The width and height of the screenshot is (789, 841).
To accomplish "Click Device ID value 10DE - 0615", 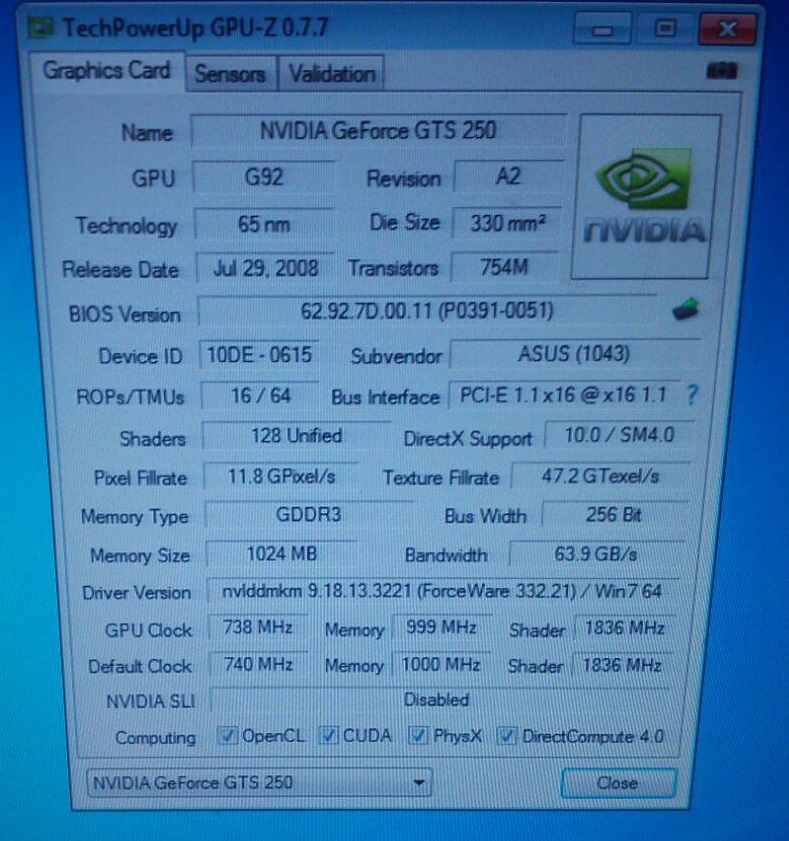I will pos(260,355).
